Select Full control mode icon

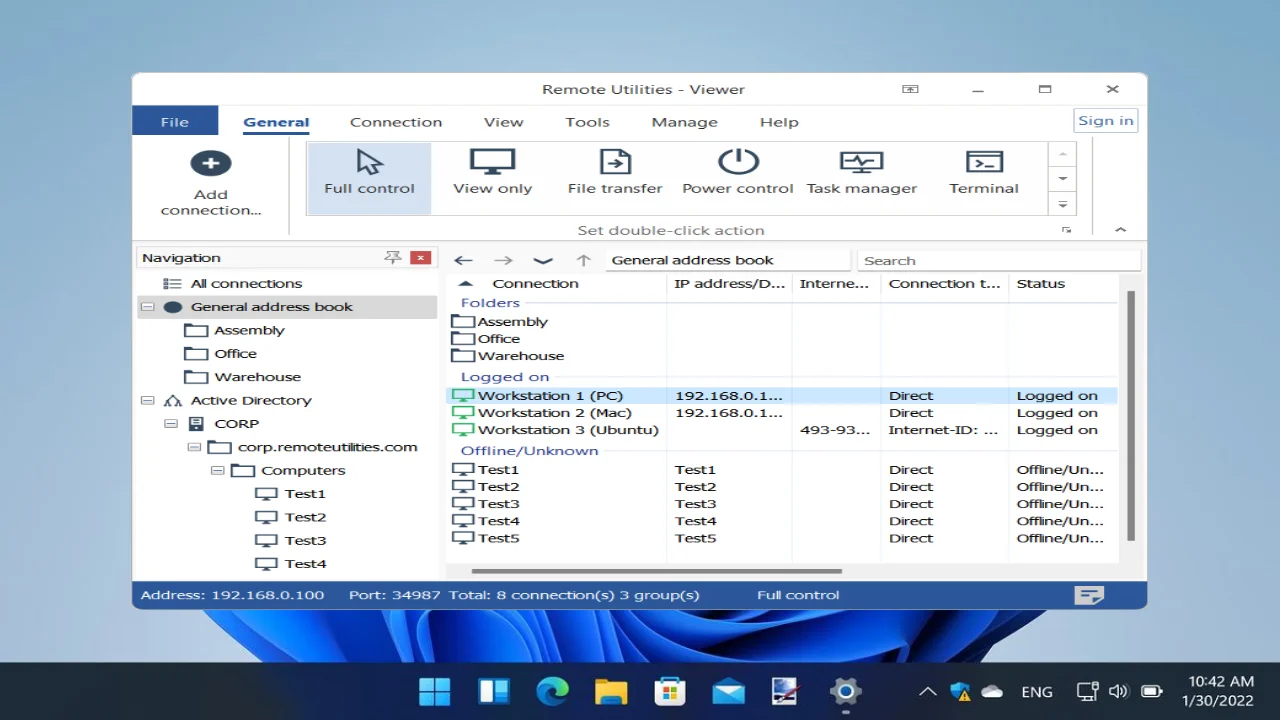coord(369,162)
